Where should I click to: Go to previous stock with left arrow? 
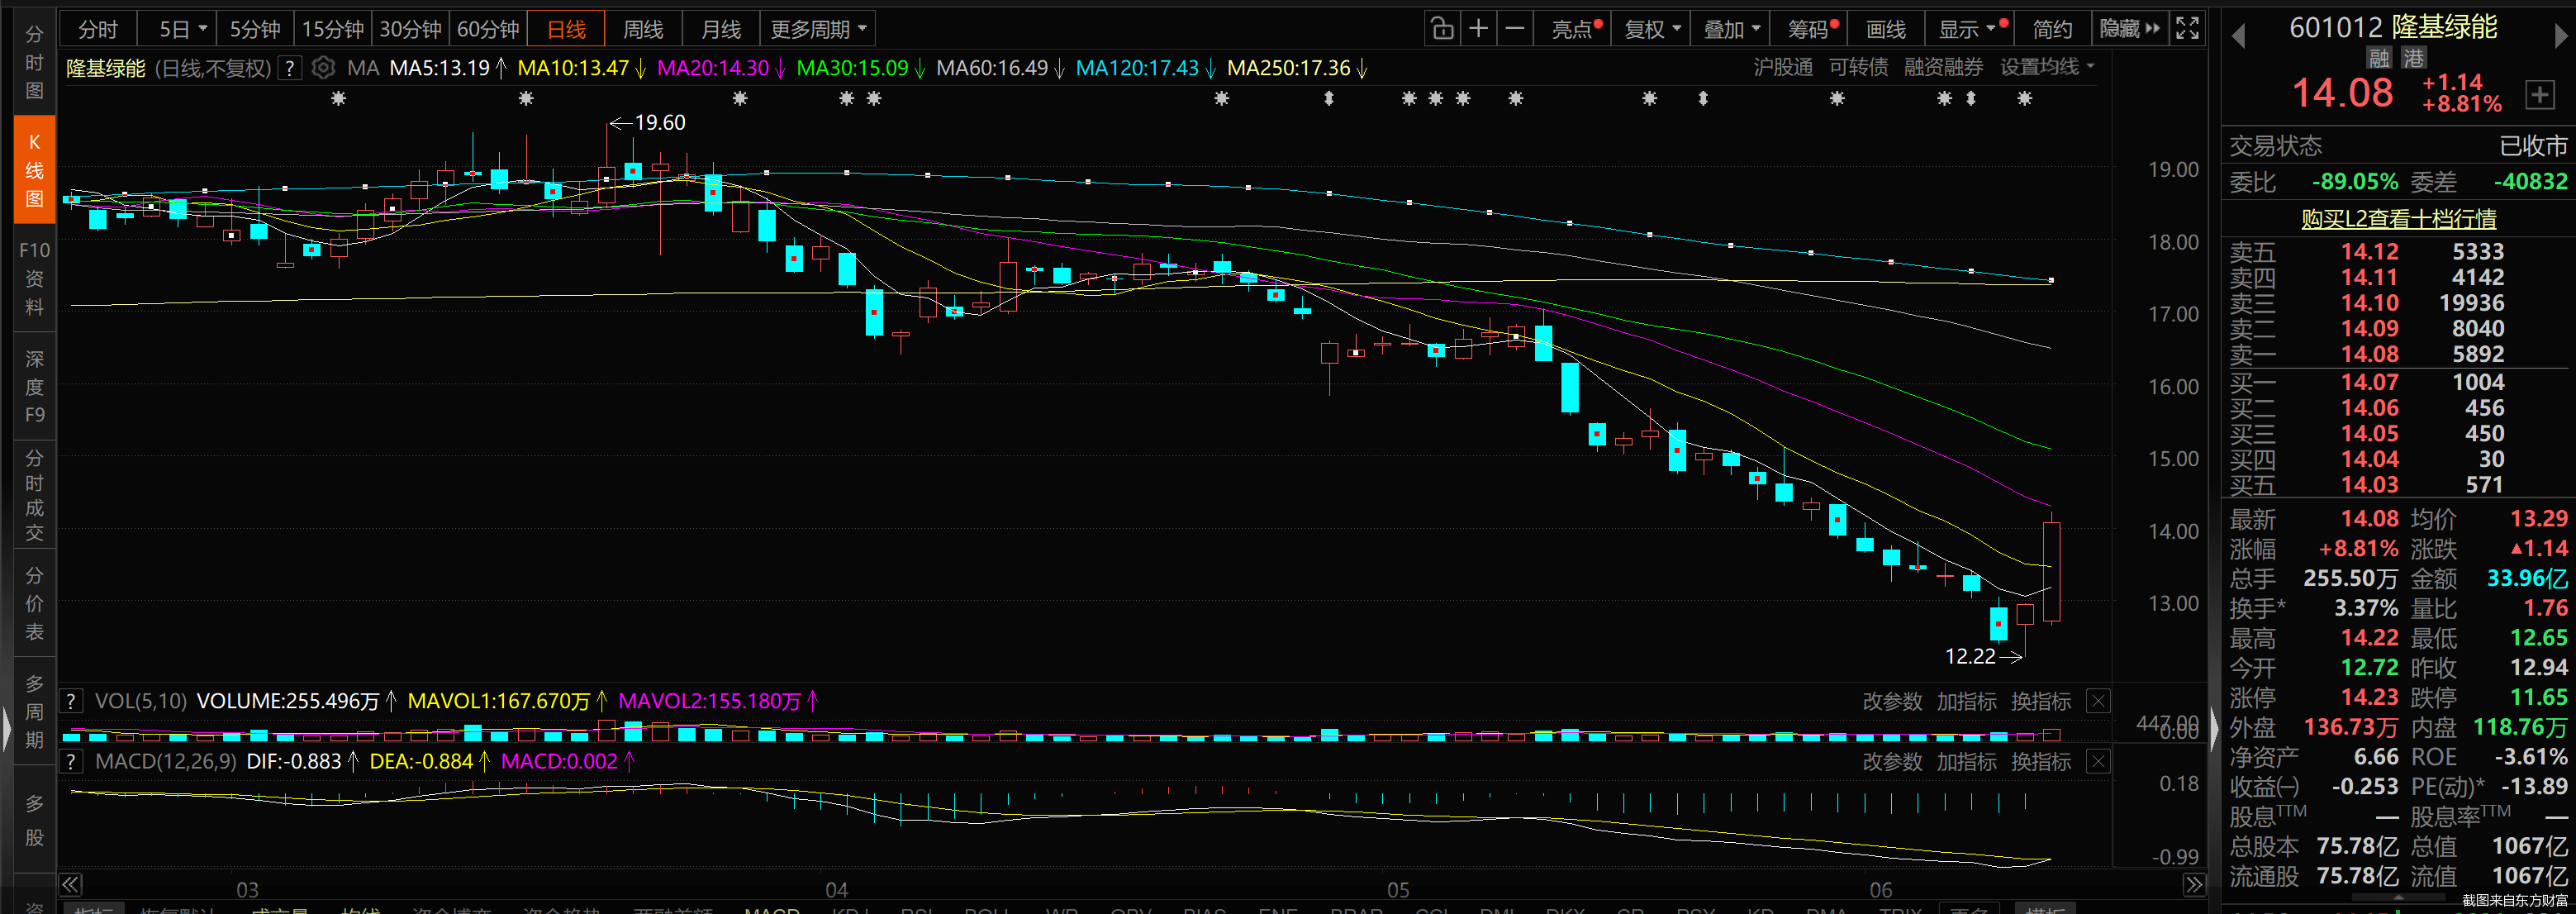(2238, 36)
